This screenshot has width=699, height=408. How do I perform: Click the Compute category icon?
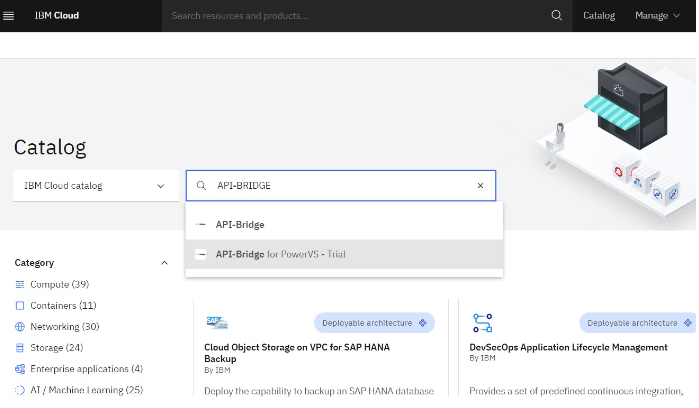[20, 284]
